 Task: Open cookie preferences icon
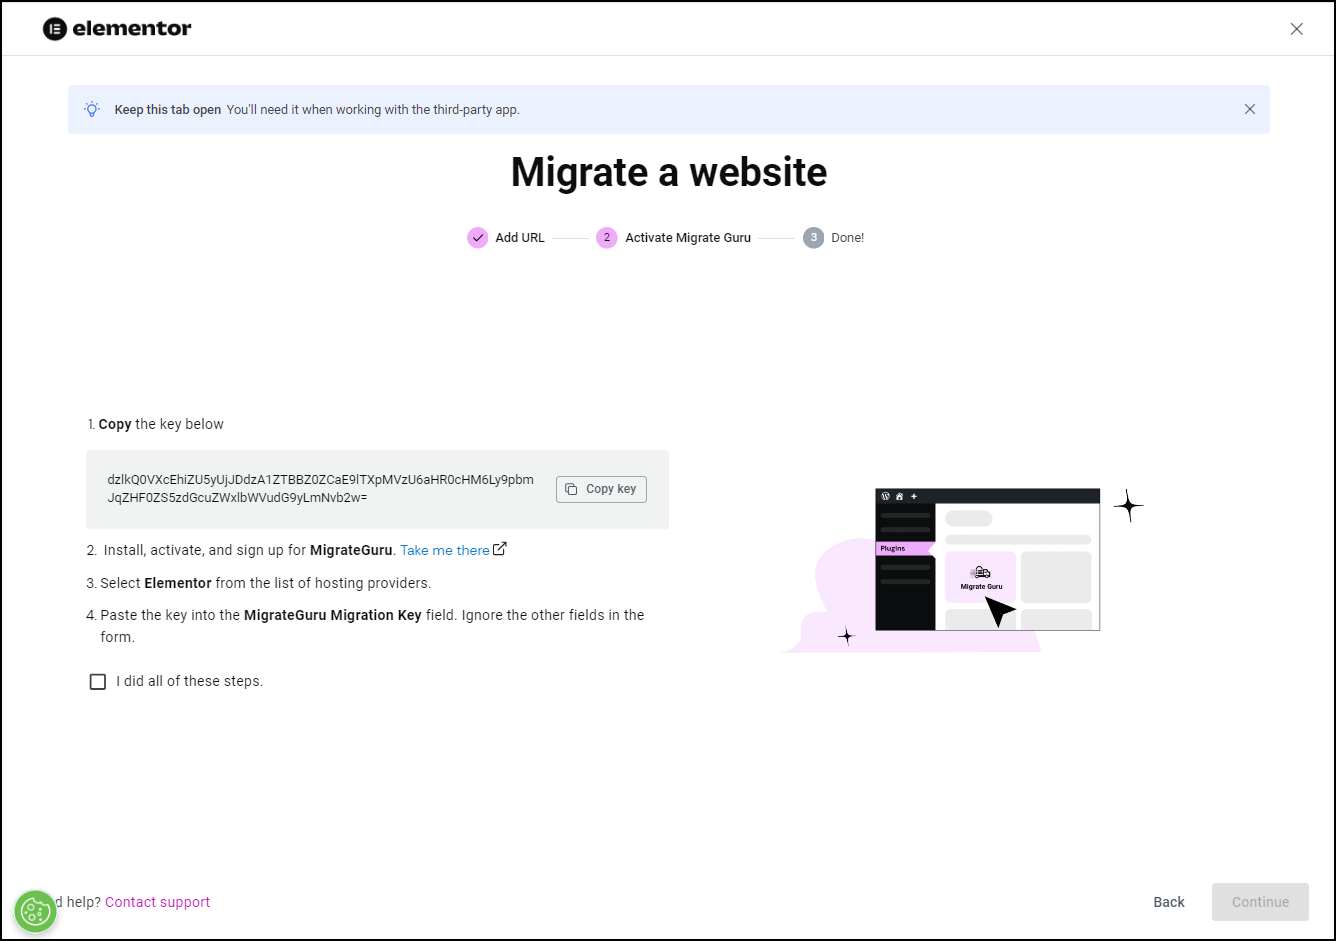36,911
